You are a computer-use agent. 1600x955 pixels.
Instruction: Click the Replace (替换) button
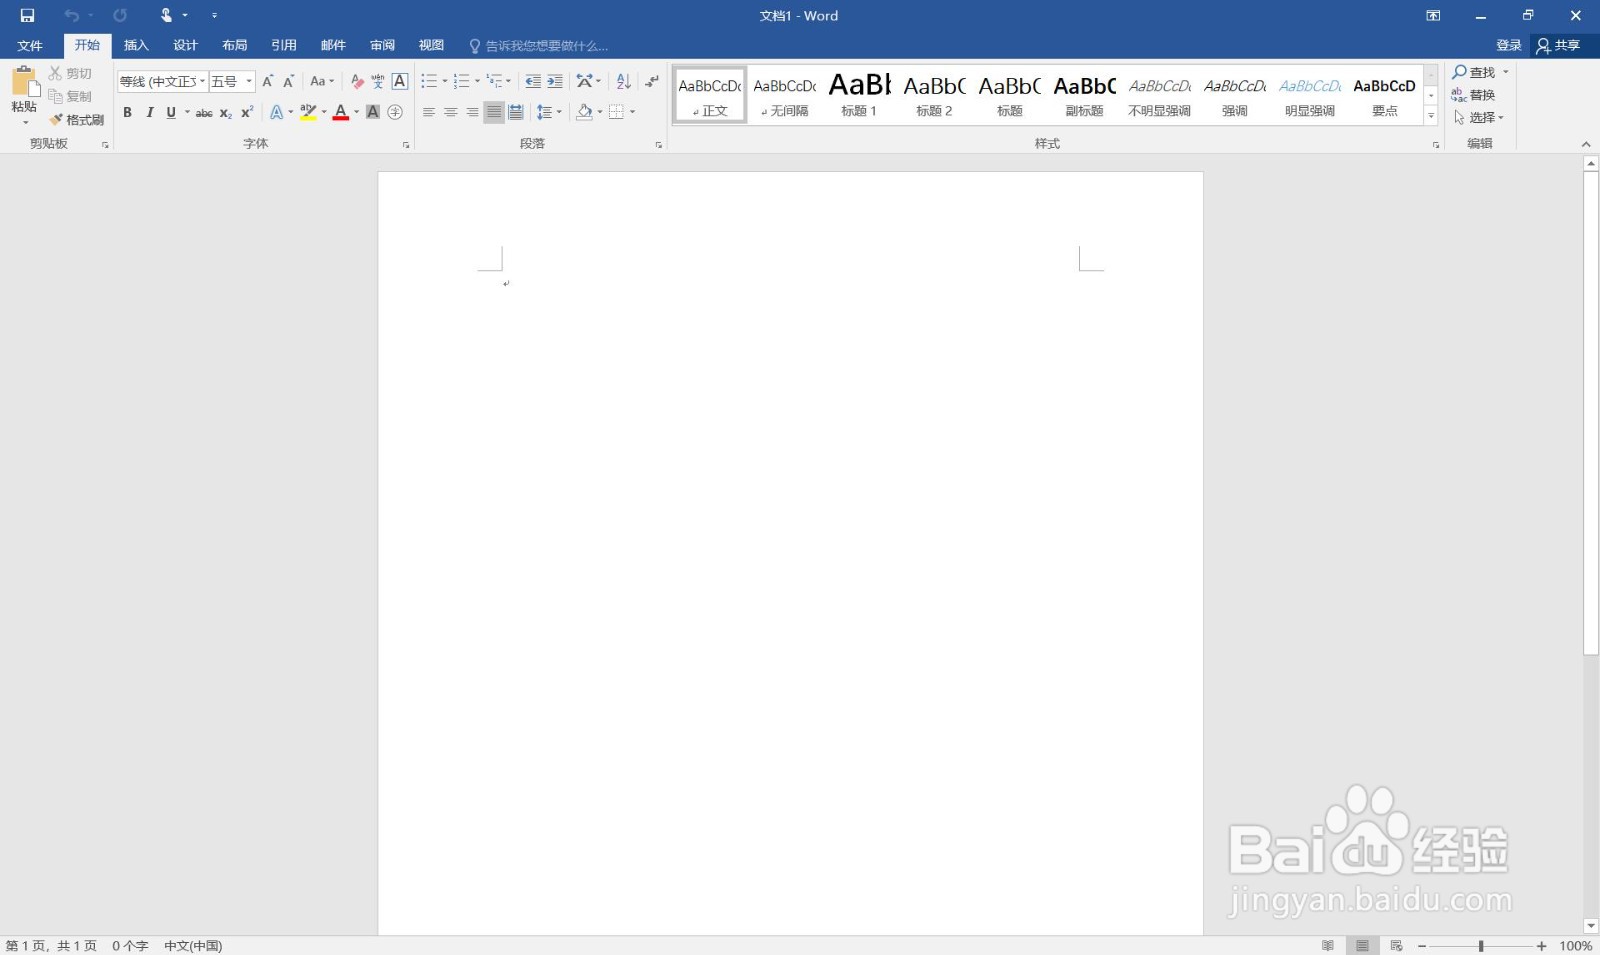1474,95
